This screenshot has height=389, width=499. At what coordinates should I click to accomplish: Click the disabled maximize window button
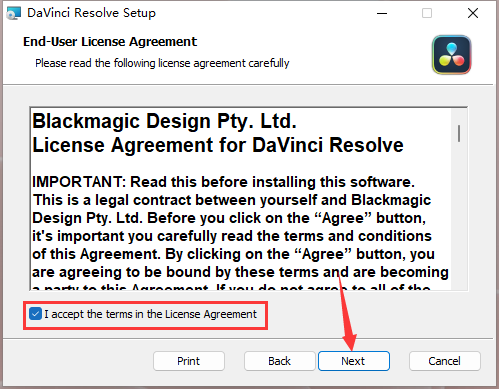pyautogui.click(x=427, y=13)
